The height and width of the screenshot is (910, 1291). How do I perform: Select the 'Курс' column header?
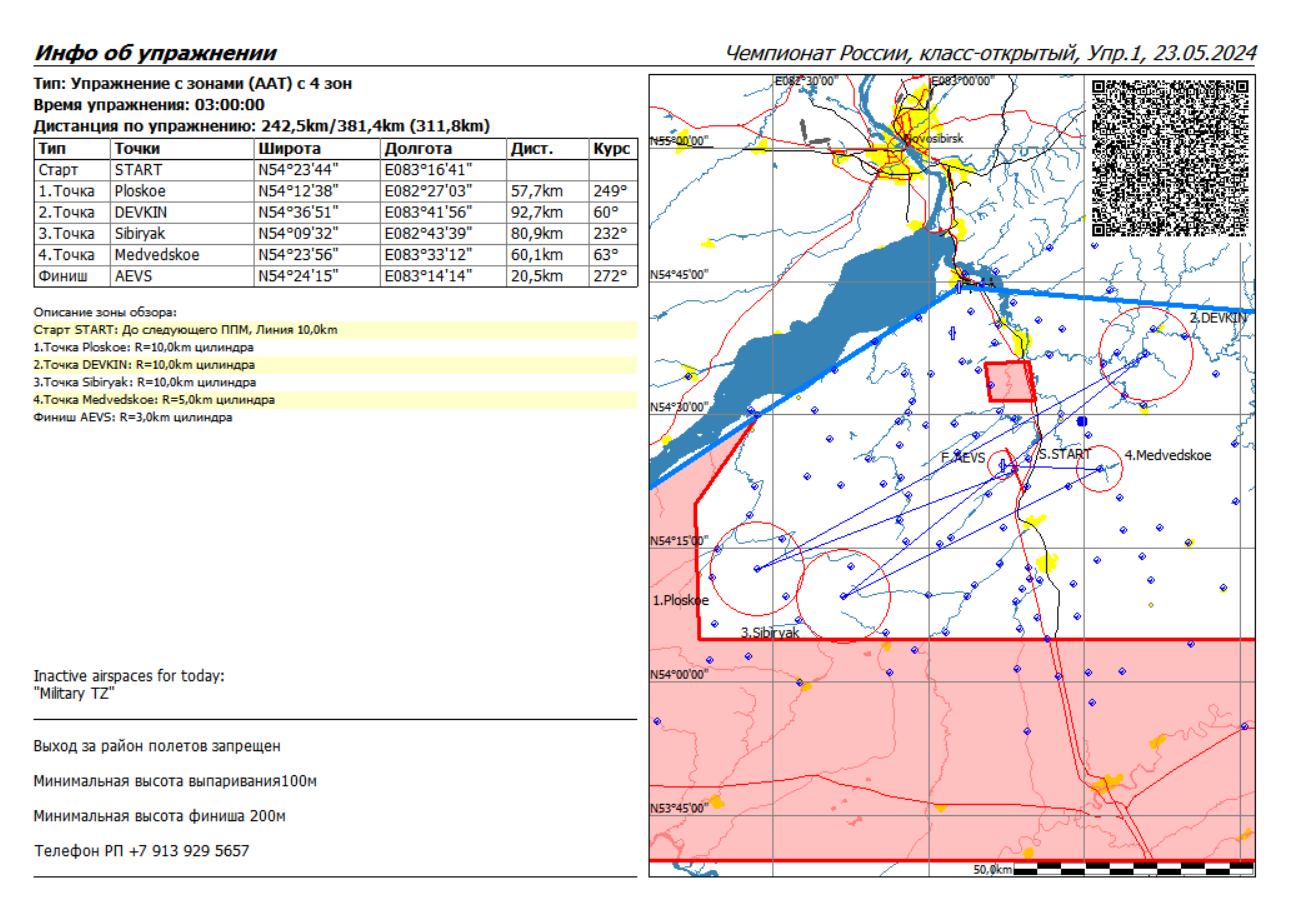pos(611,149)
